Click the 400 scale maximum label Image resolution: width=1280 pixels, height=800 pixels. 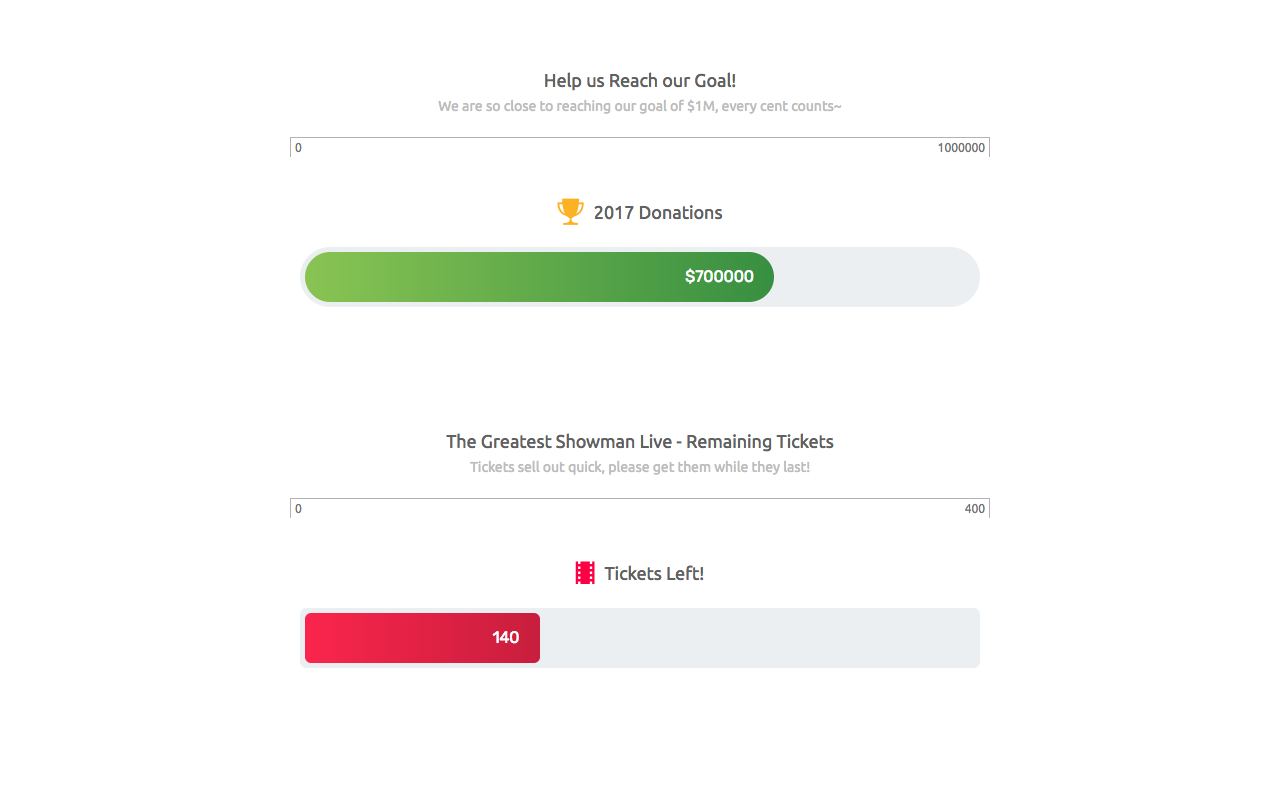click(x=975, y=509)
